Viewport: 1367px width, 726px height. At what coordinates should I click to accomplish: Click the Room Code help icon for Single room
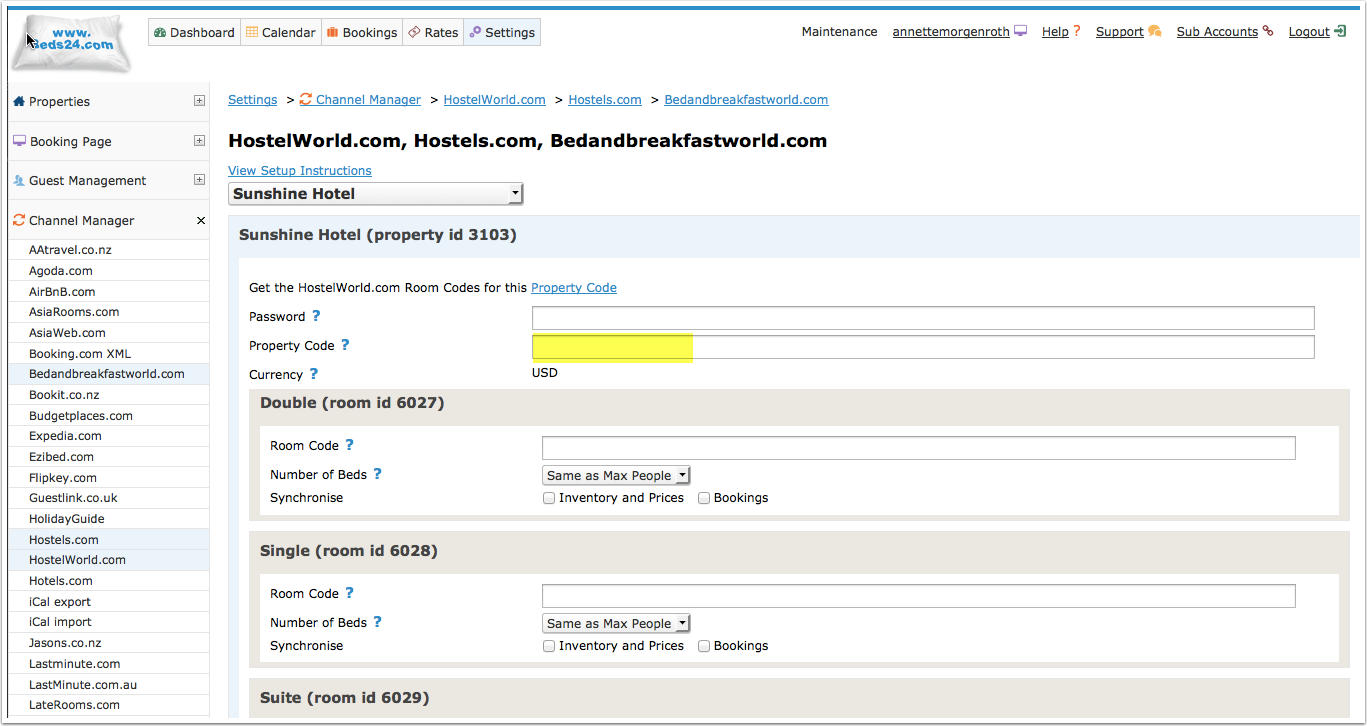tap(349, 593)
